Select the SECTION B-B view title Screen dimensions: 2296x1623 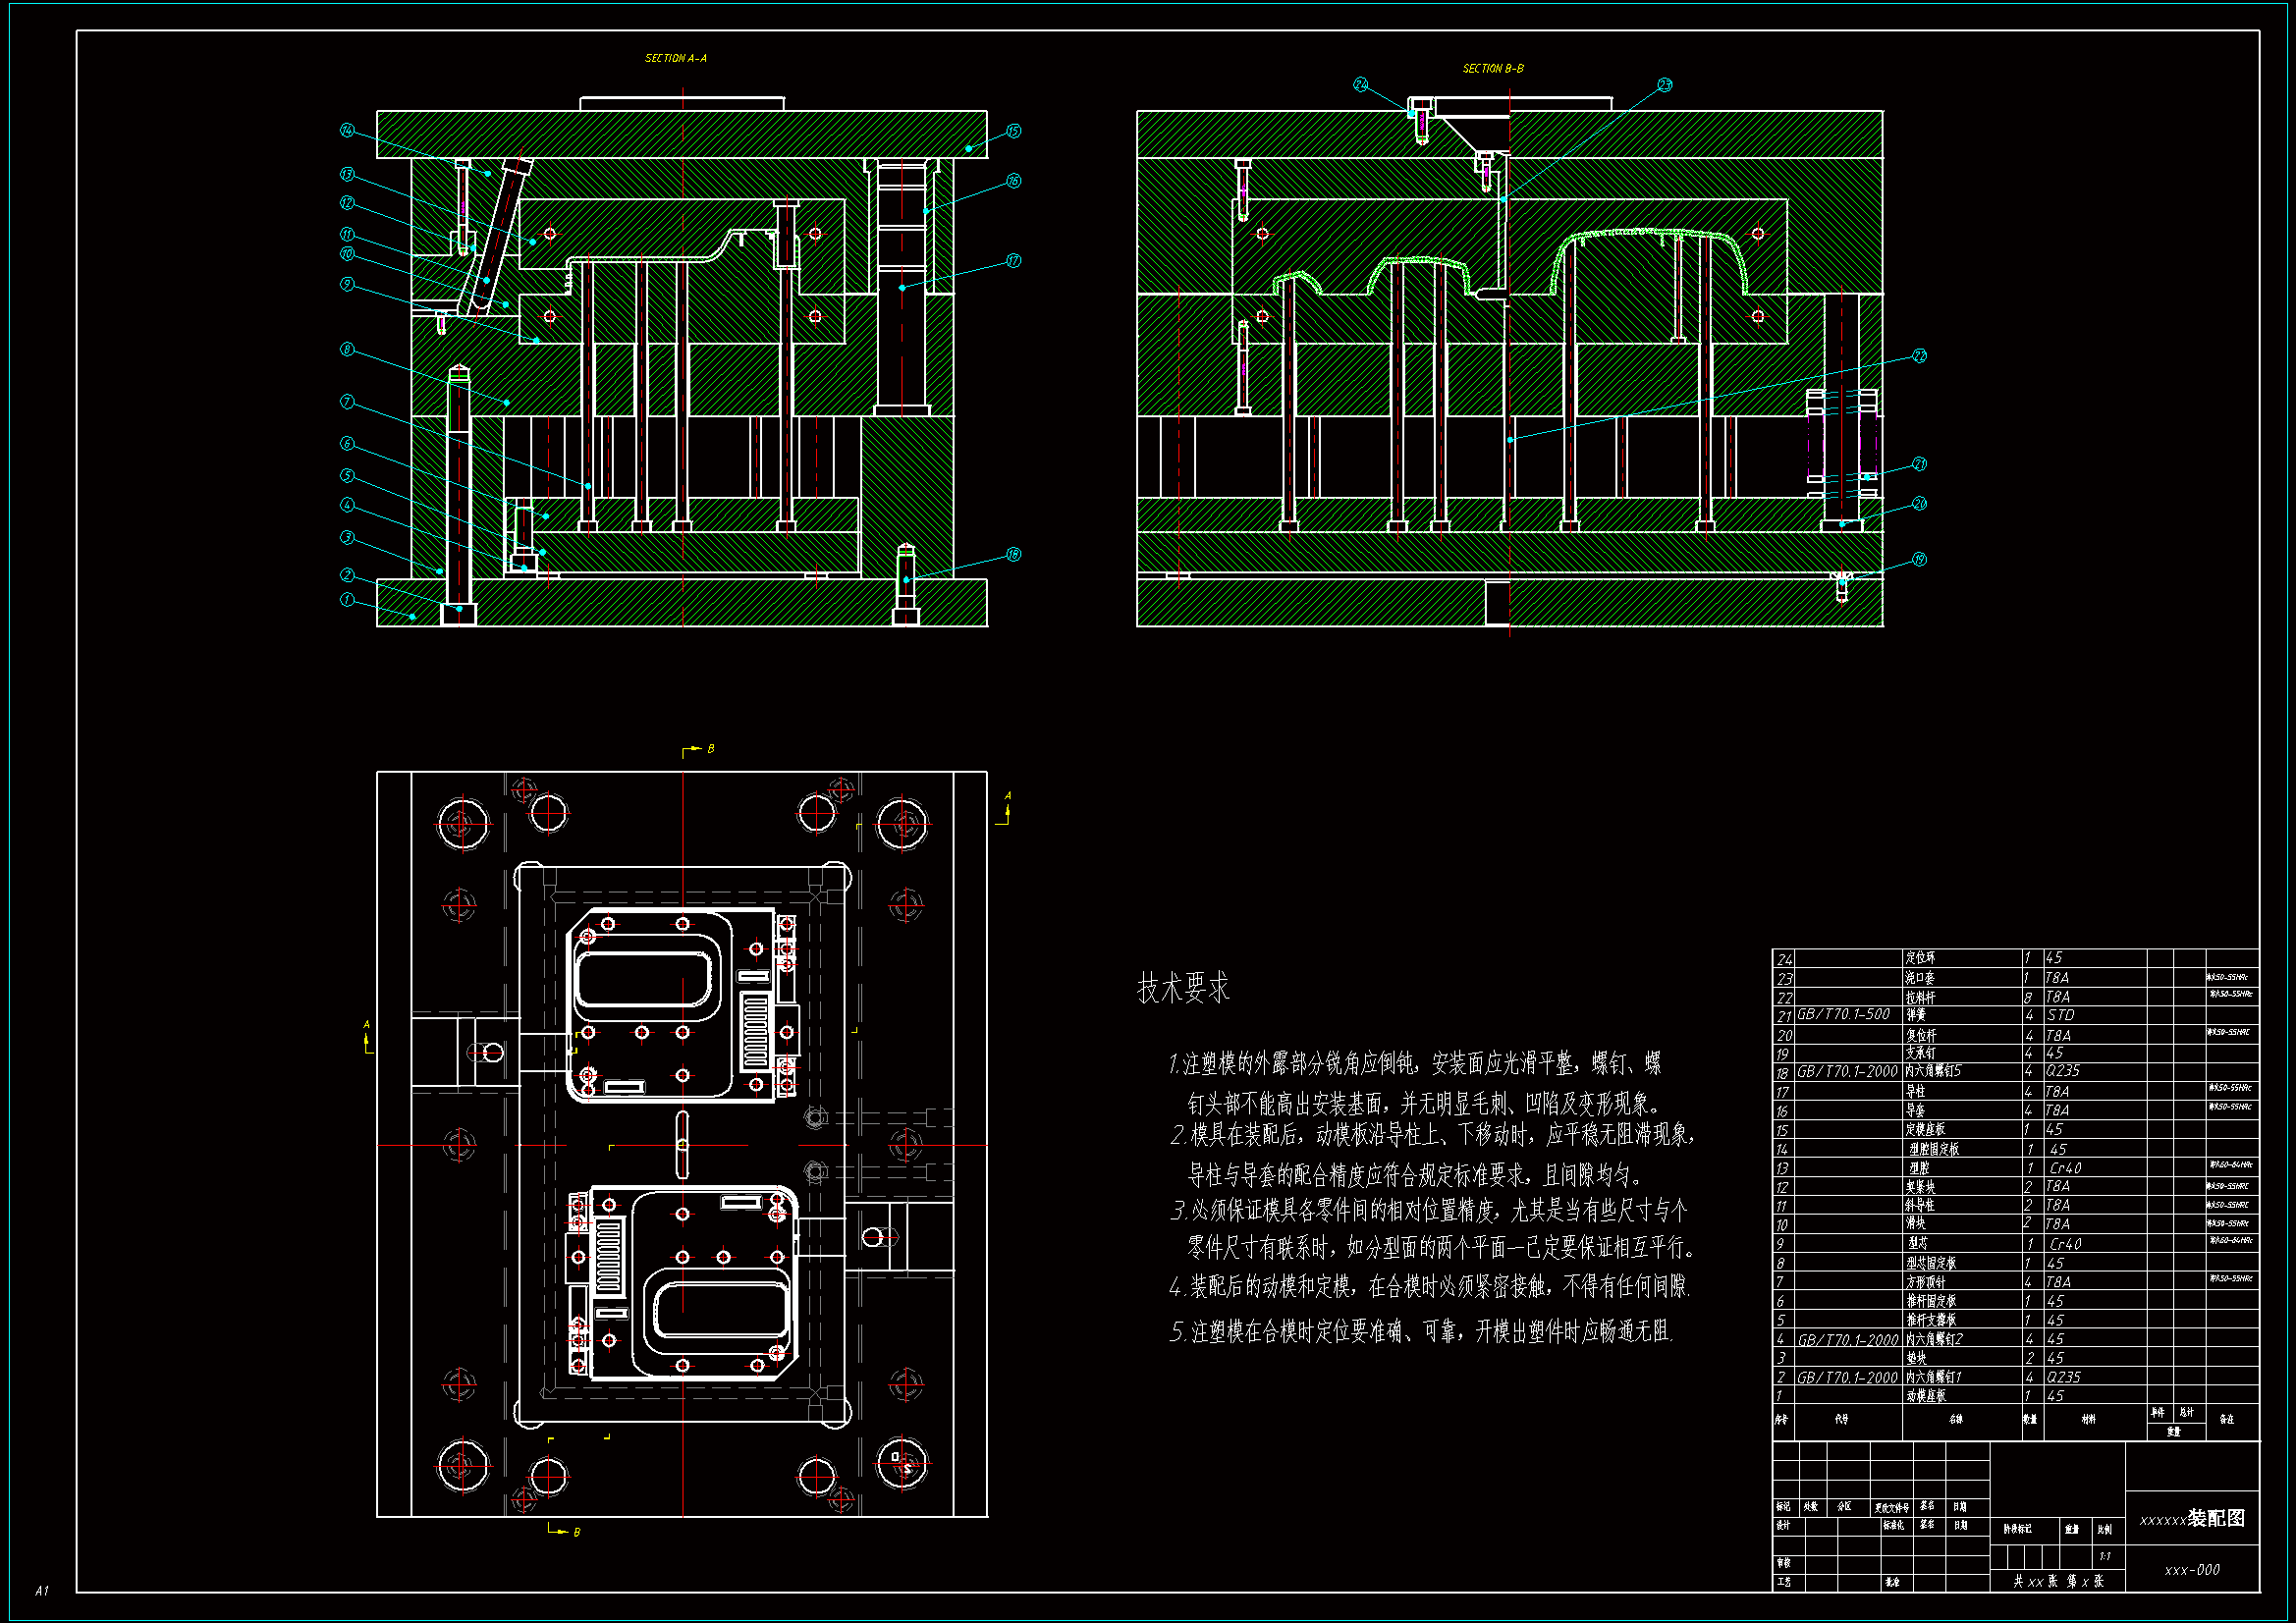[1493, 68]
